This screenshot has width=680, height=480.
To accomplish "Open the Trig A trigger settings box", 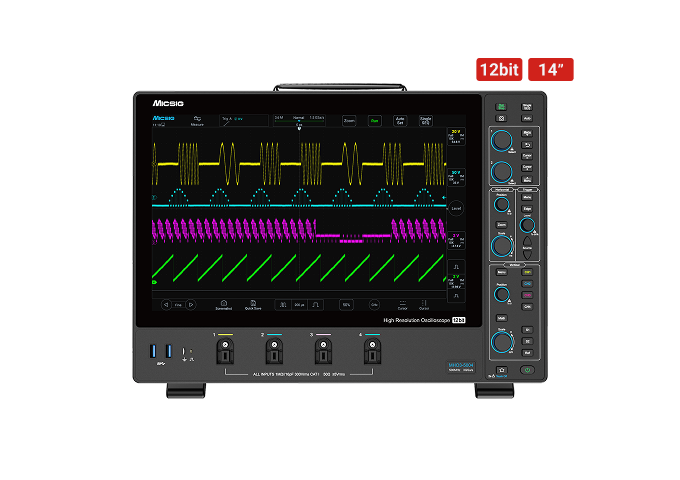I will [244, 121].
